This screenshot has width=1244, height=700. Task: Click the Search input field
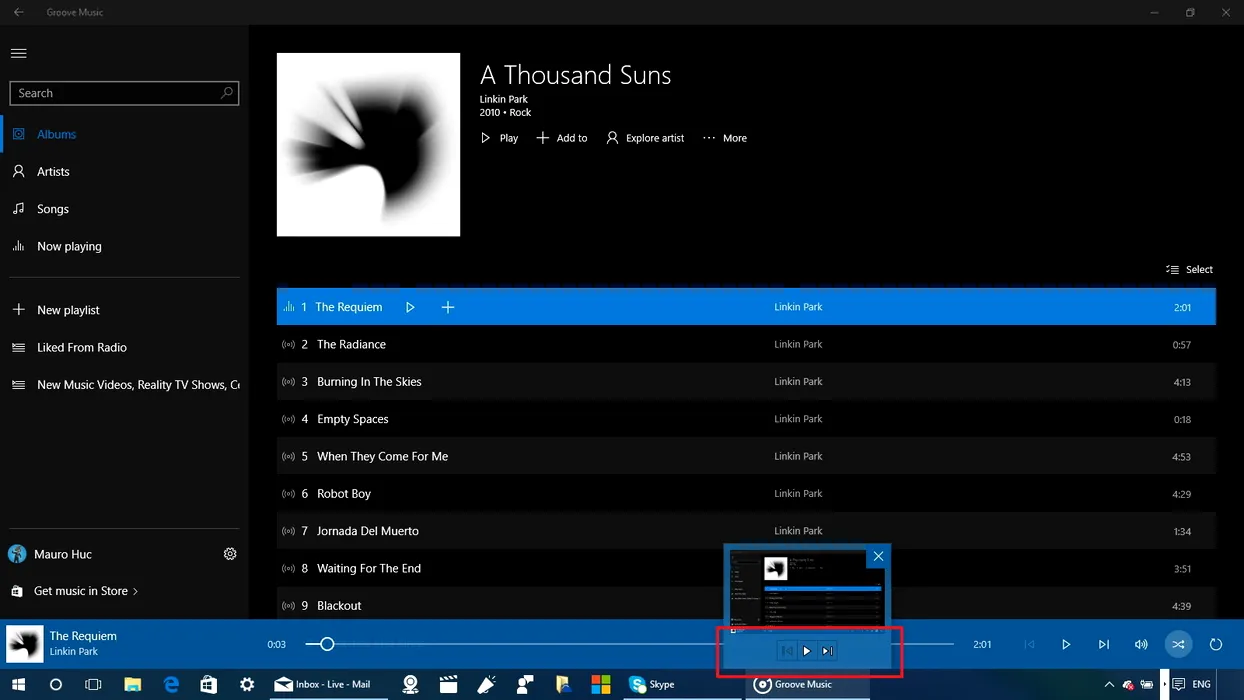115,93
